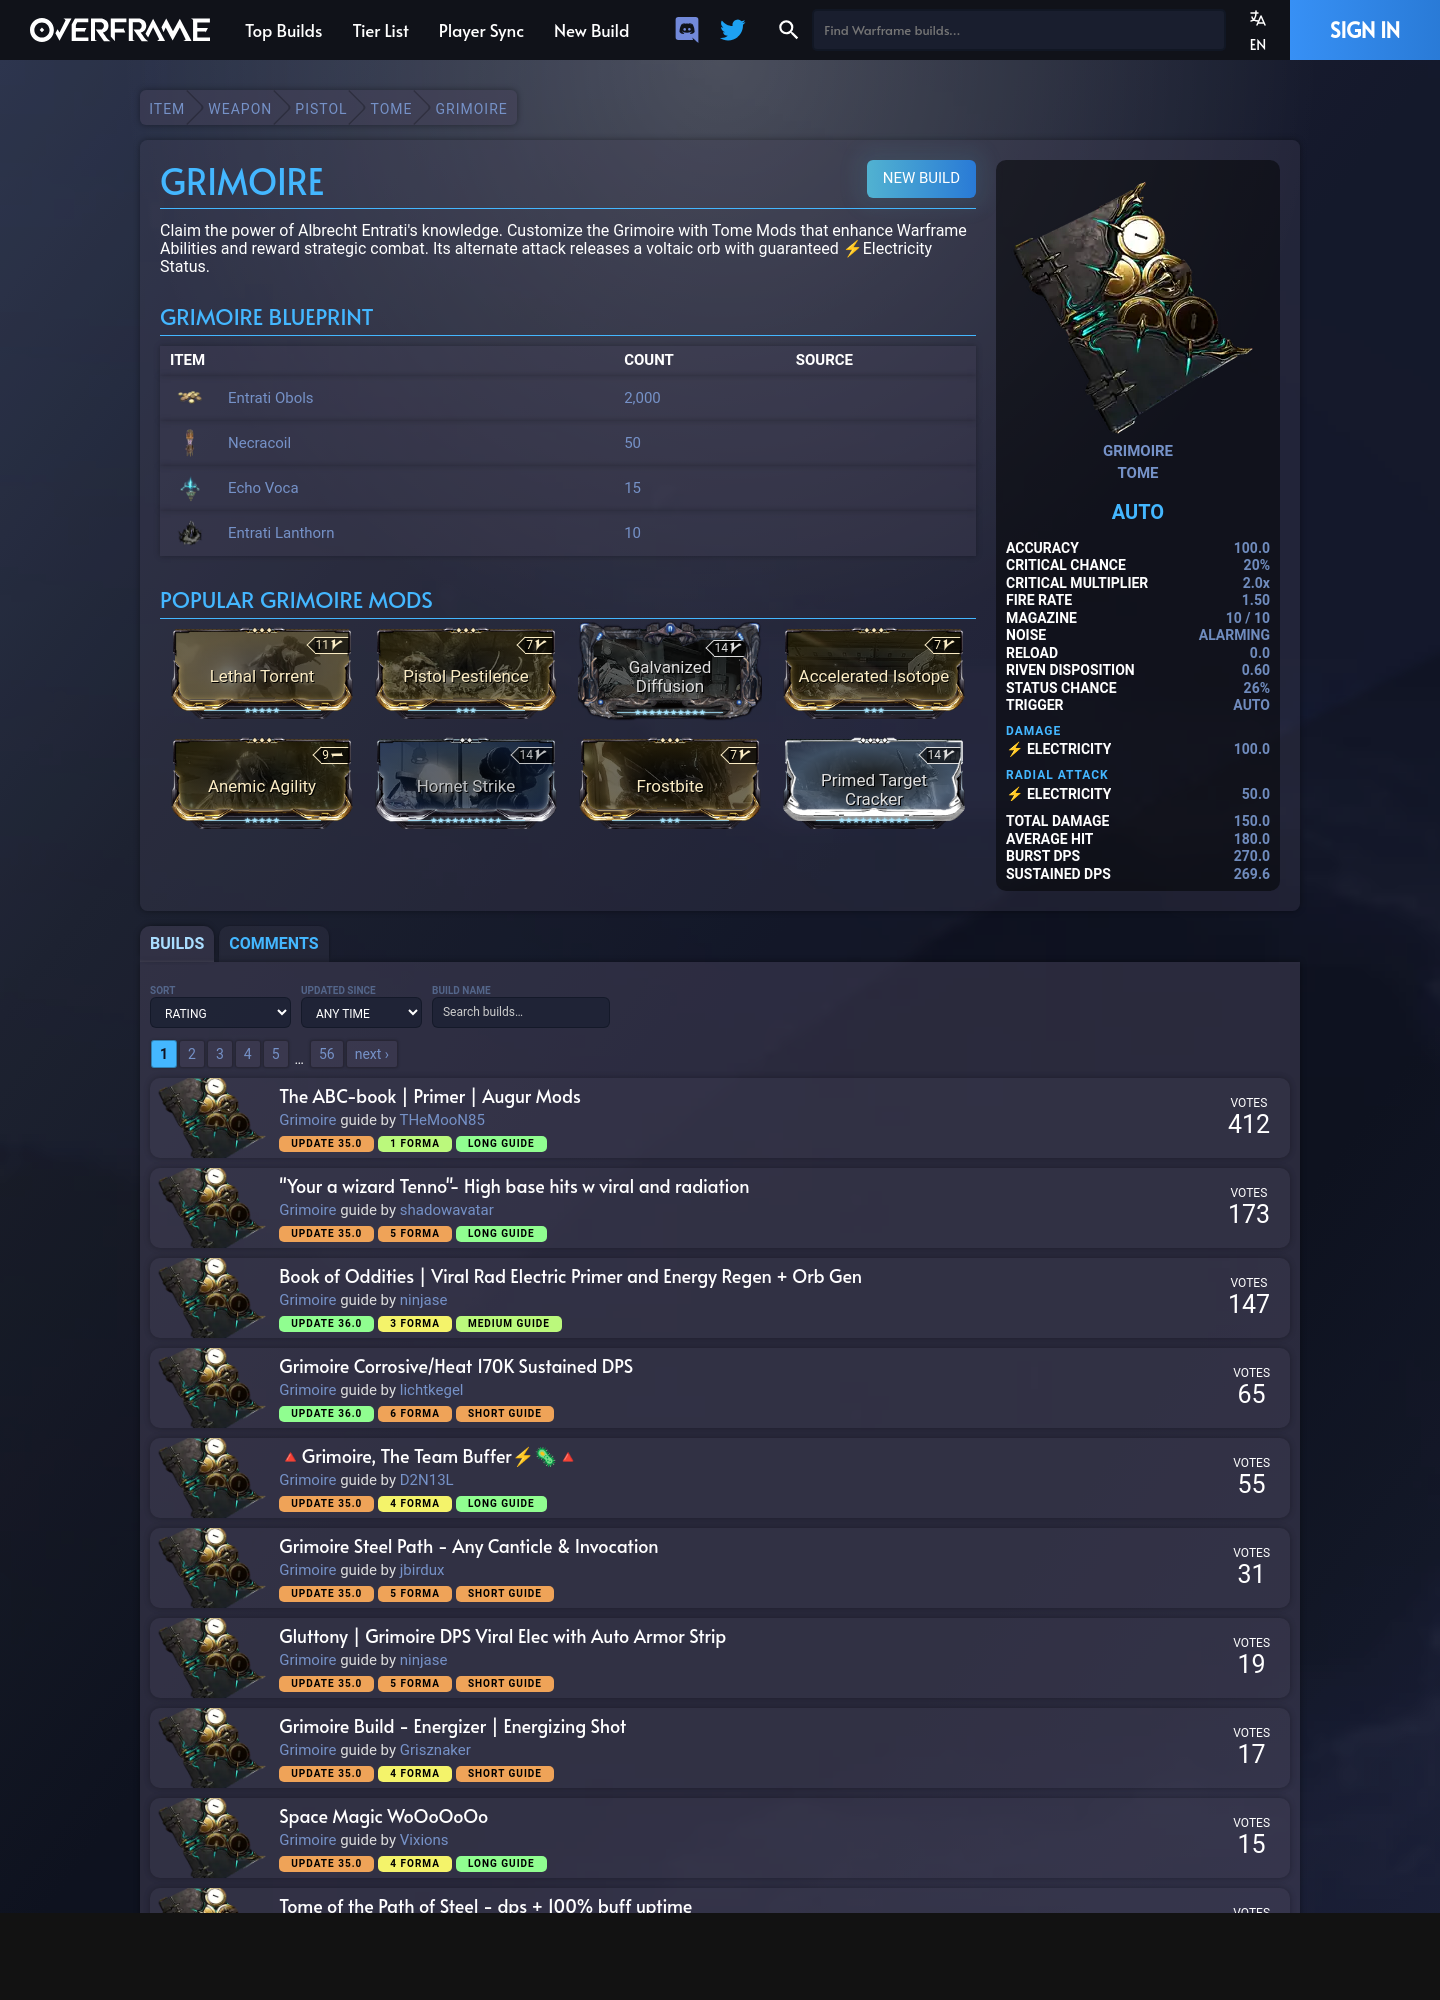Viewport: 1440px width, 2000px height.
Task: Select the BUILDS tab
Action: [177, 943]
